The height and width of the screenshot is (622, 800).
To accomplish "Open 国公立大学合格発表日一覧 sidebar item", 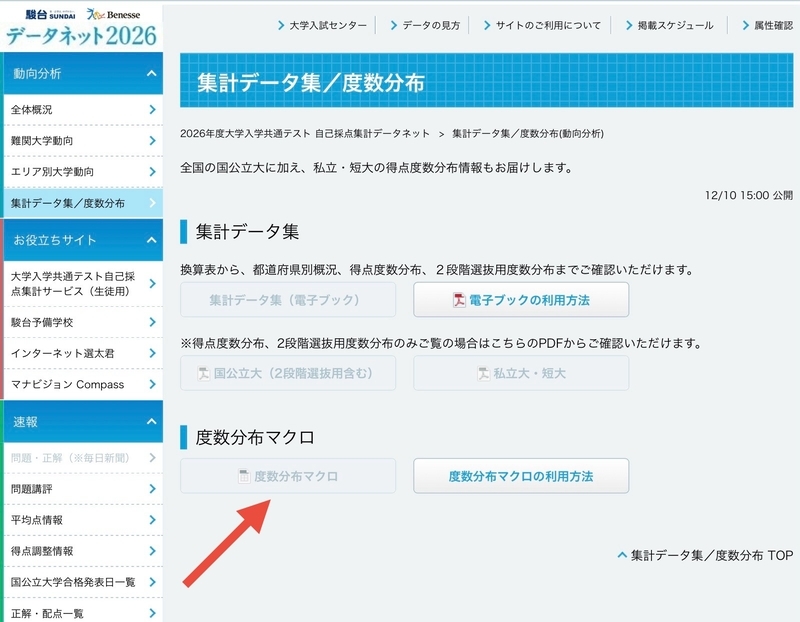I will 83,582.
